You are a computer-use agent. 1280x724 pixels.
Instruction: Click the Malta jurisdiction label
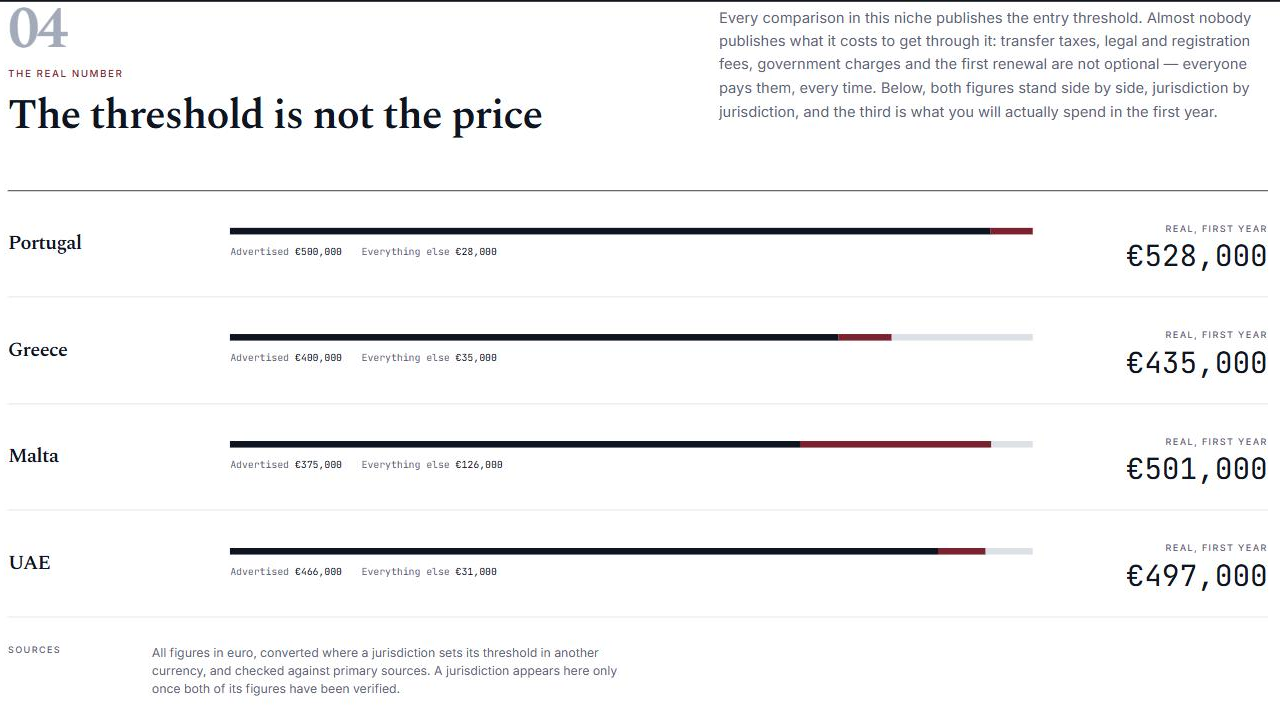[x=34, y=456]
